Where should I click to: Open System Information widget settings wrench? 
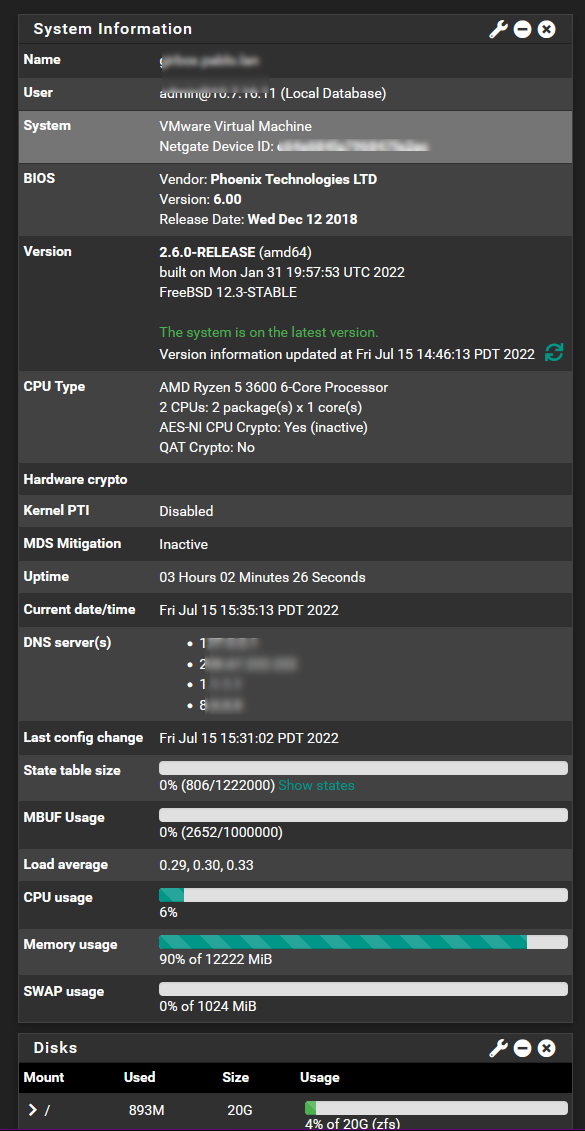pos(498,30)
